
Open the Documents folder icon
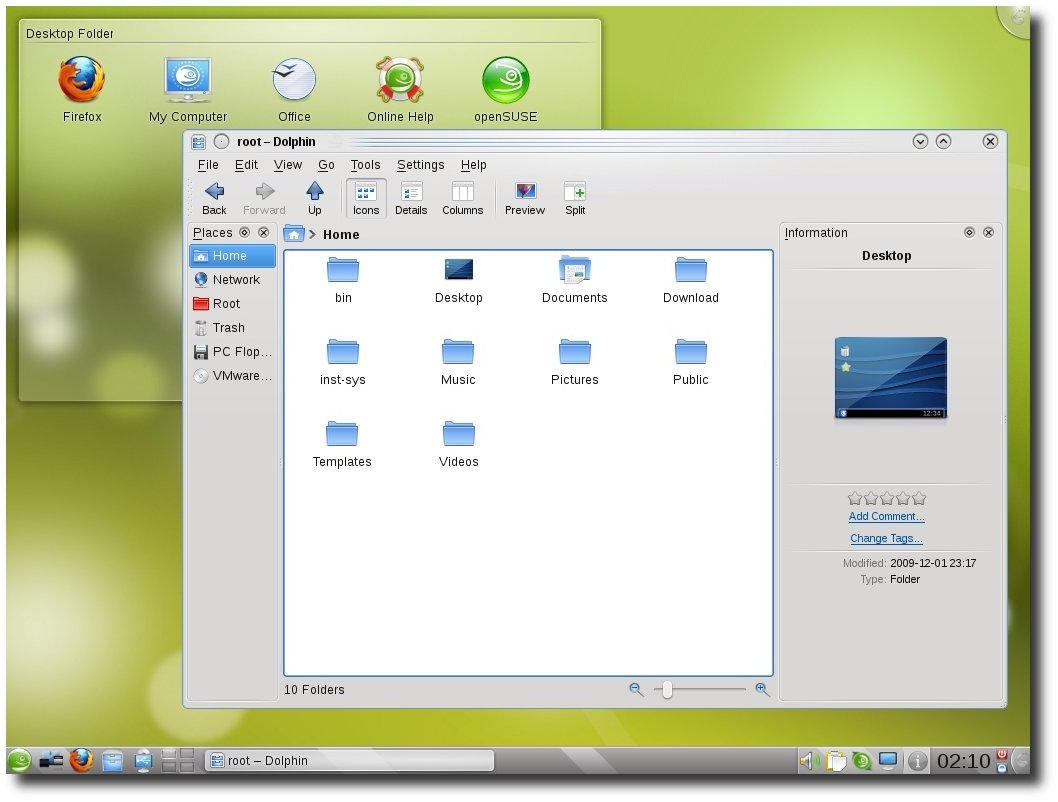tap(575, 270)
